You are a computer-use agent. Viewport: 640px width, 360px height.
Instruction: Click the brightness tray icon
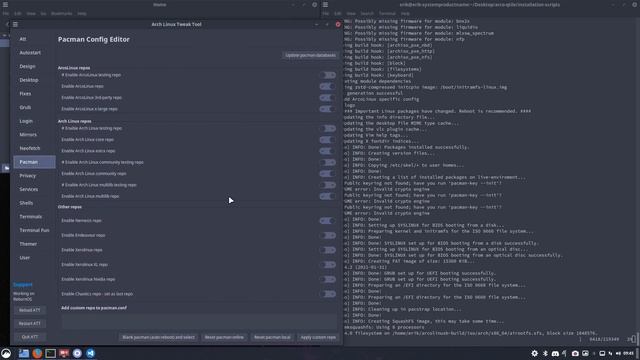coord(534,353)
